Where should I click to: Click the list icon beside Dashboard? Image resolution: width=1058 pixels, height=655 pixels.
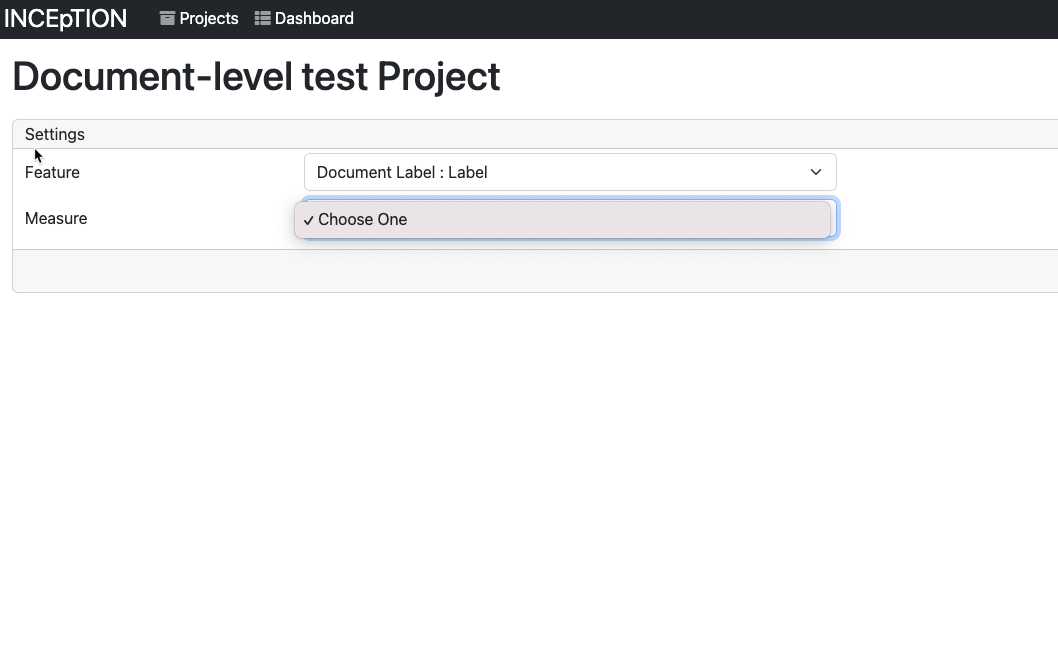261,18
